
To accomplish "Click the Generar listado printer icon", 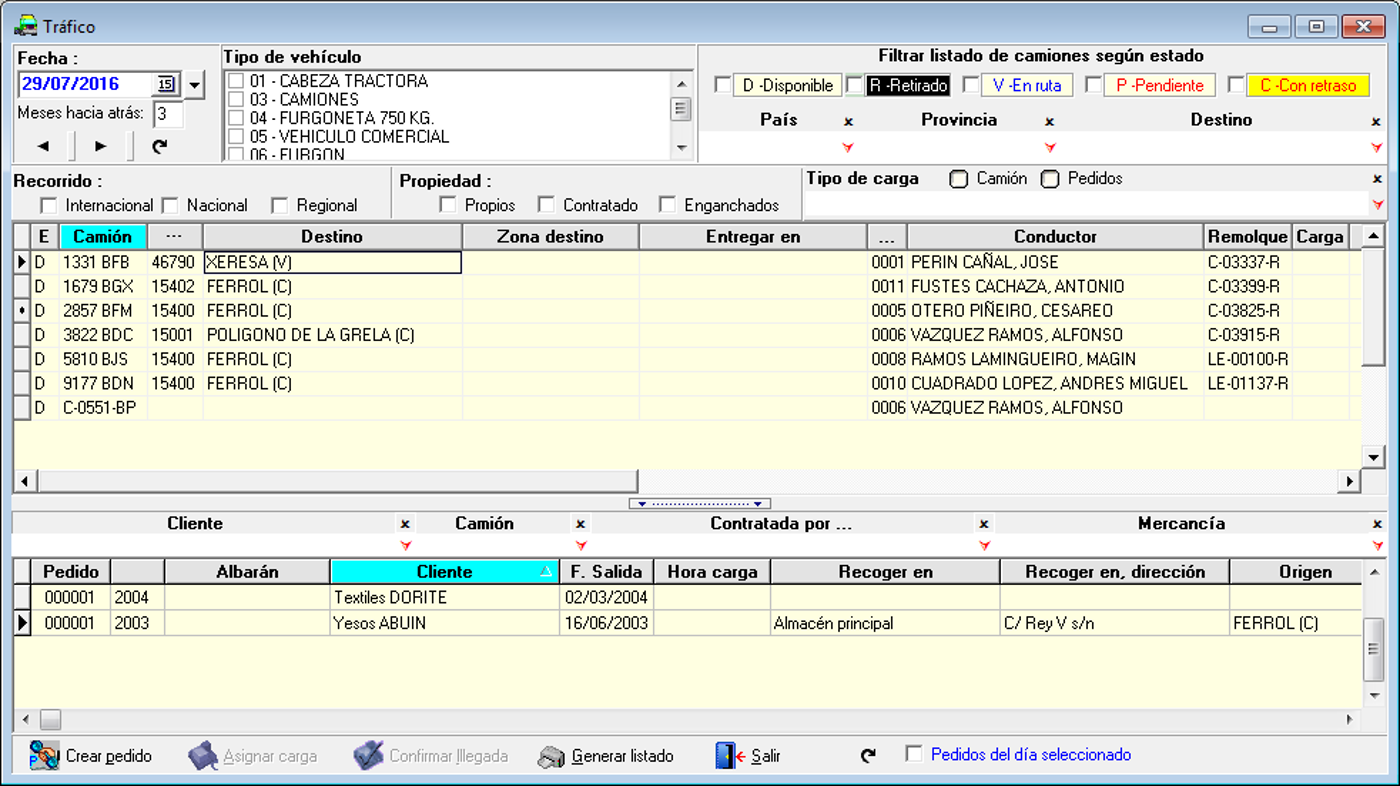I will point(552,757).
